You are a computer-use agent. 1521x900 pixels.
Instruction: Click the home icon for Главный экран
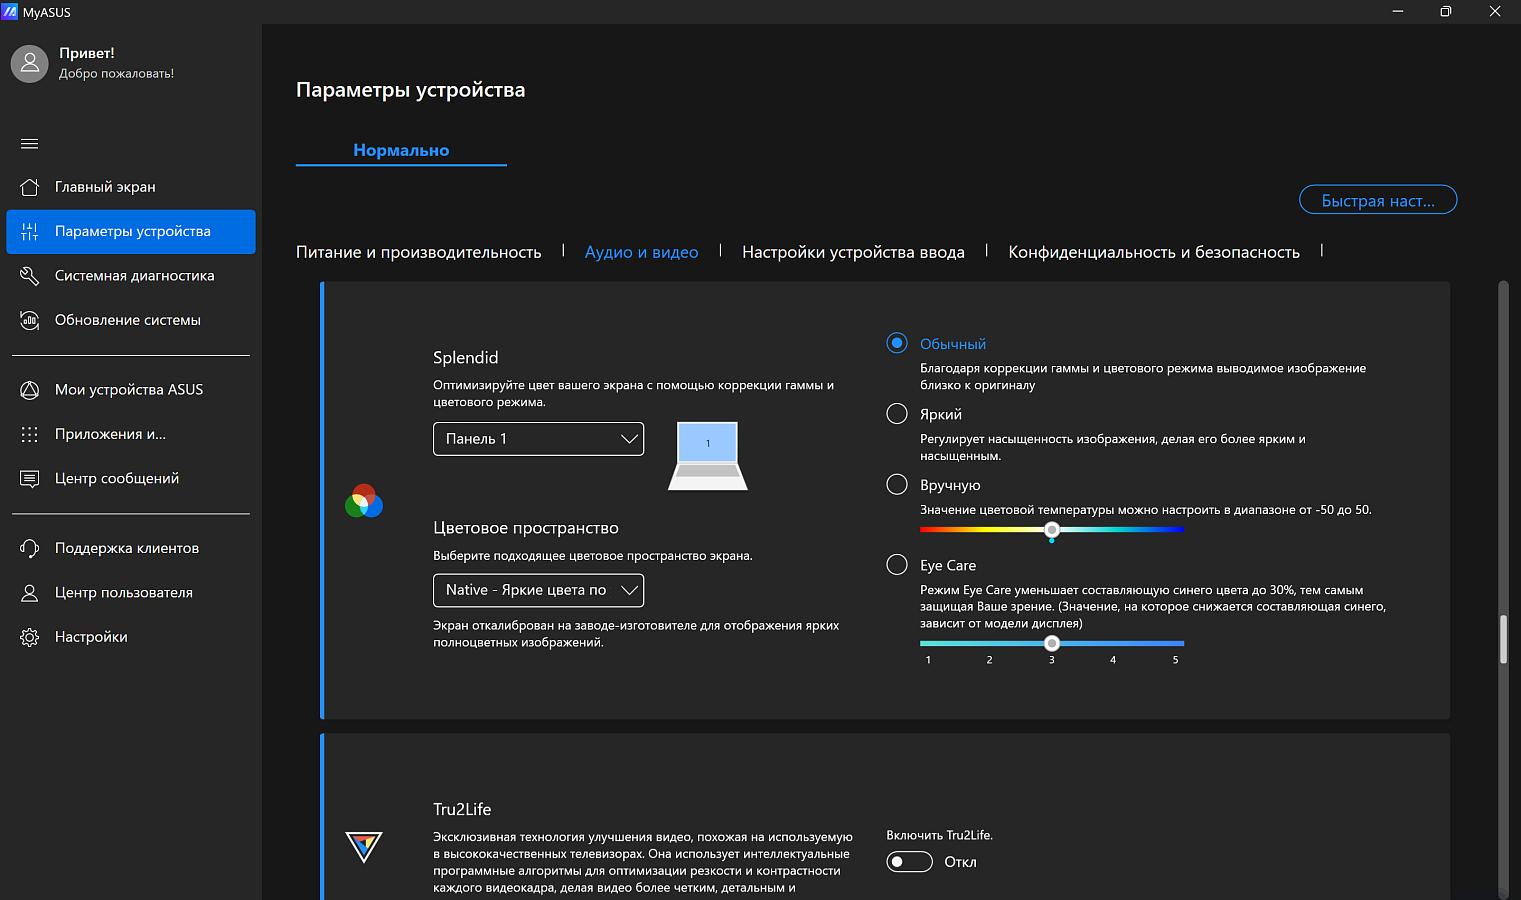[x=30, y=187]
